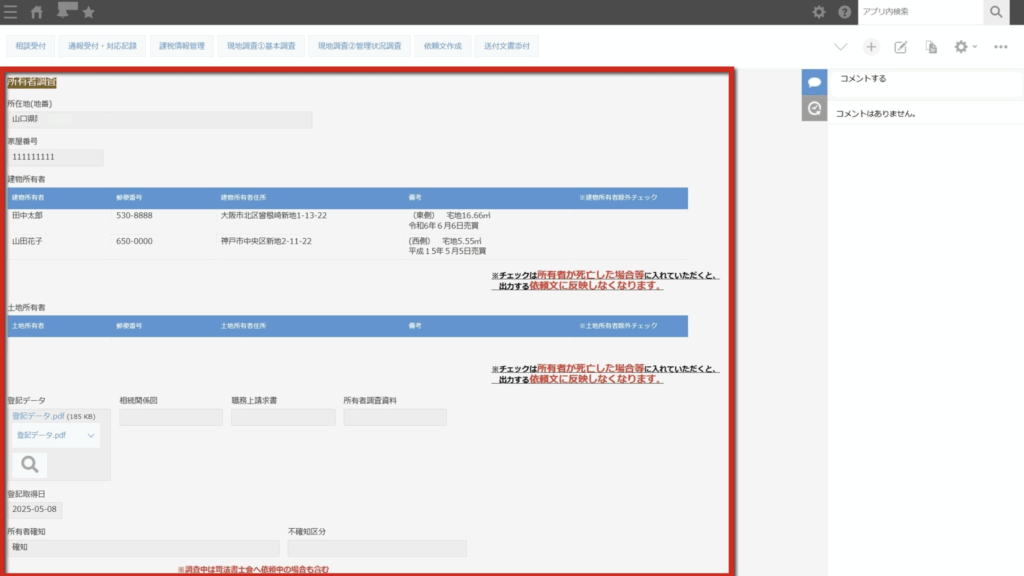Switch to 通報受付・対応記録 tab
The image size is (1024, 576).
tap(103, 46)
